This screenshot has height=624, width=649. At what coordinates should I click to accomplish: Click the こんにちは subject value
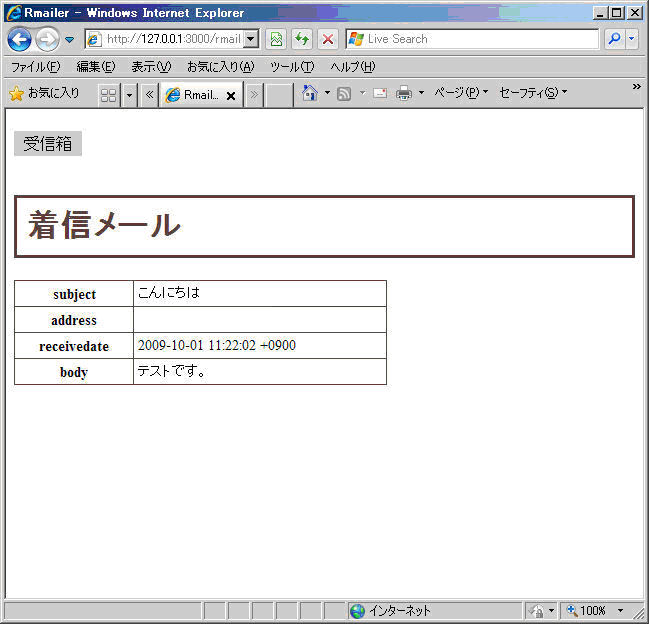pos(168,293)
